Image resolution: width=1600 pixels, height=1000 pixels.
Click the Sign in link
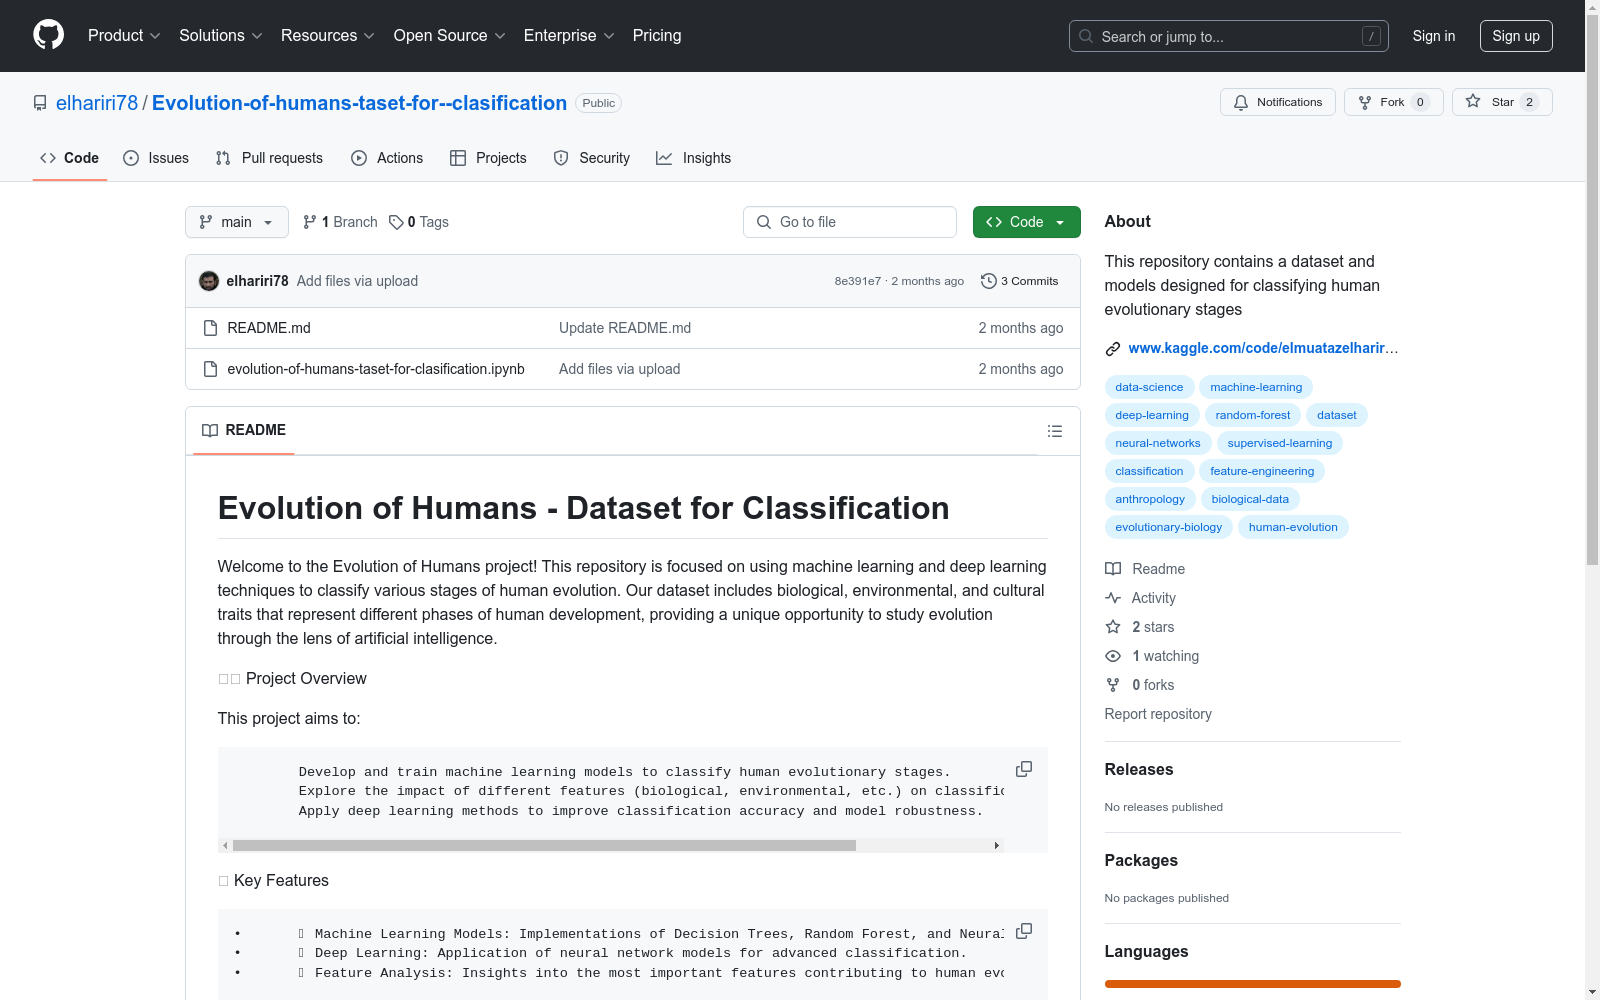tap(1434, 36)
